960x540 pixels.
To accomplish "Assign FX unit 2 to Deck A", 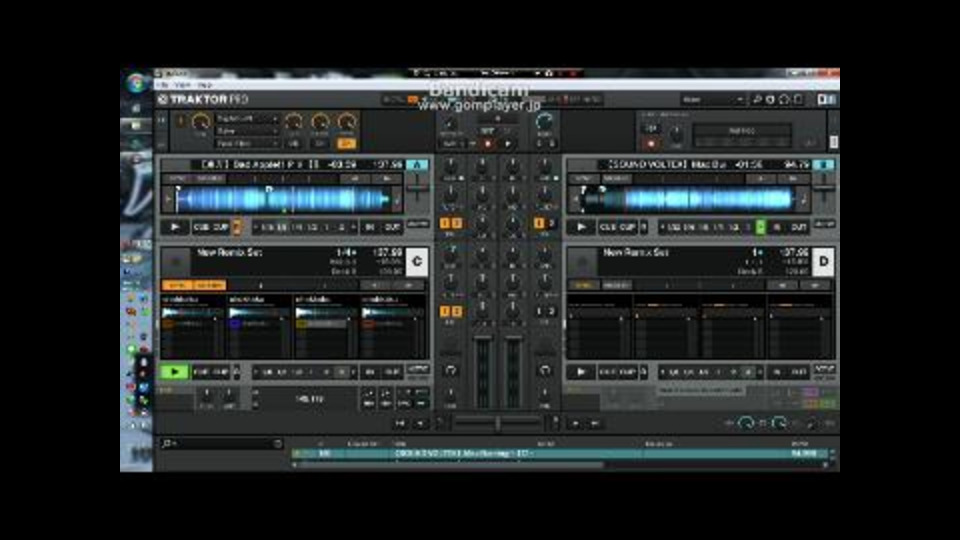I will (x=457, y=223).
